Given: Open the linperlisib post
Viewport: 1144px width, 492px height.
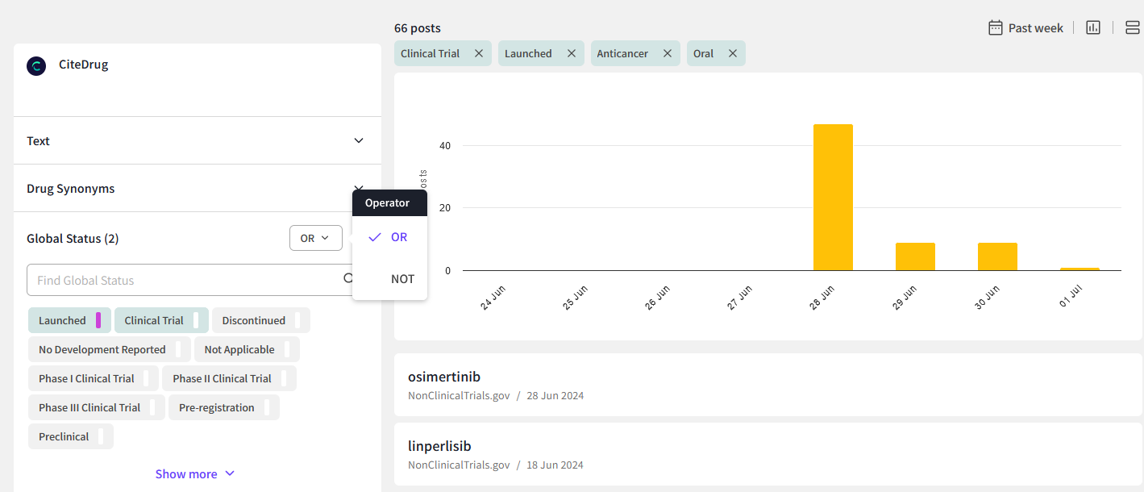Looking at the screenshot, I should point(440,446).
